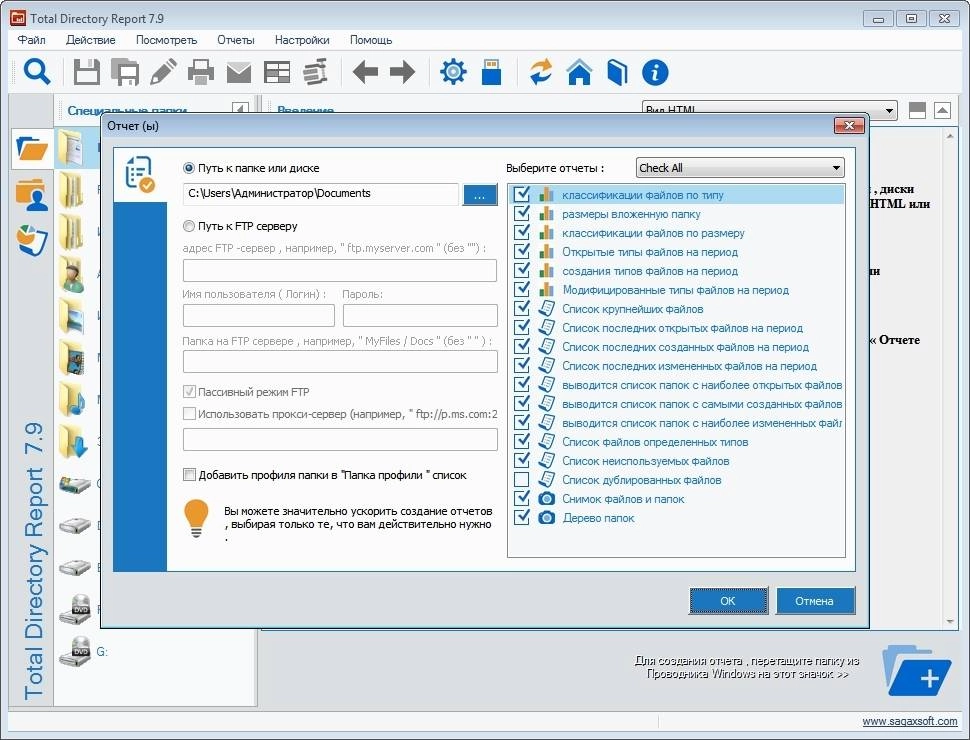Screen dimensions: 970x740
Task: Click the save floppy disk toolbar icon
Action: coord(87,72)
